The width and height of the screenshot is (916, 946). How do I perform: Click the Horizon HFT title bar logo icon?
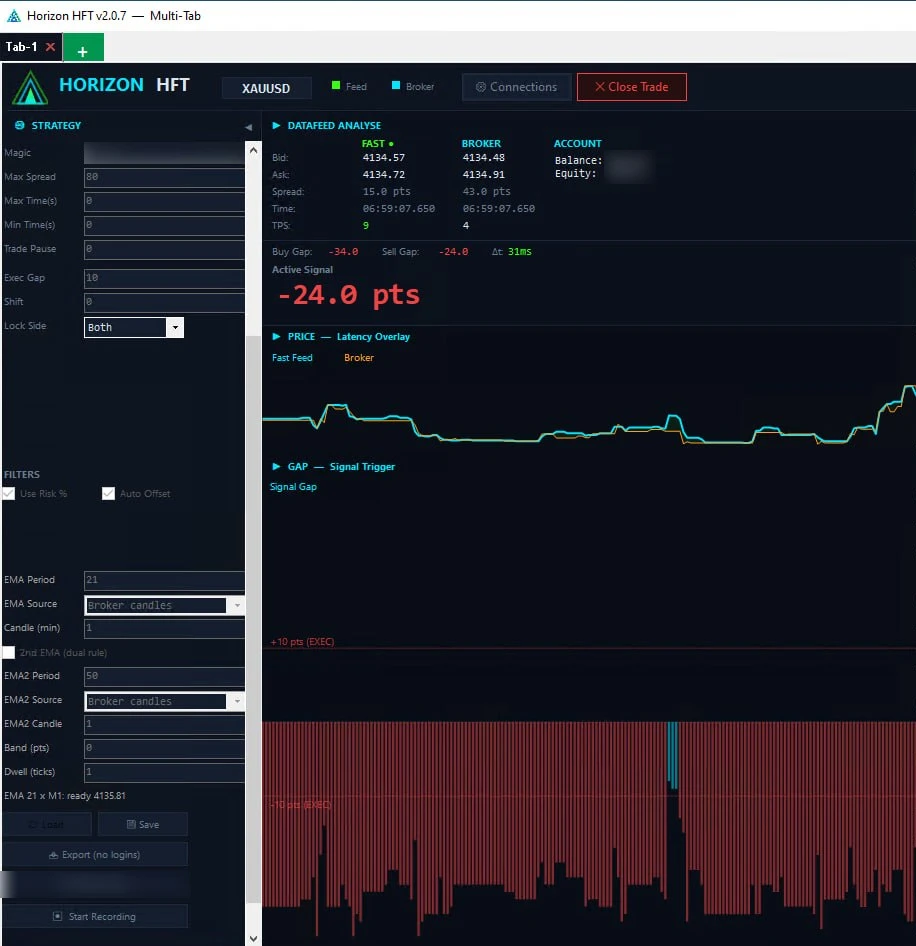point(13,16)
